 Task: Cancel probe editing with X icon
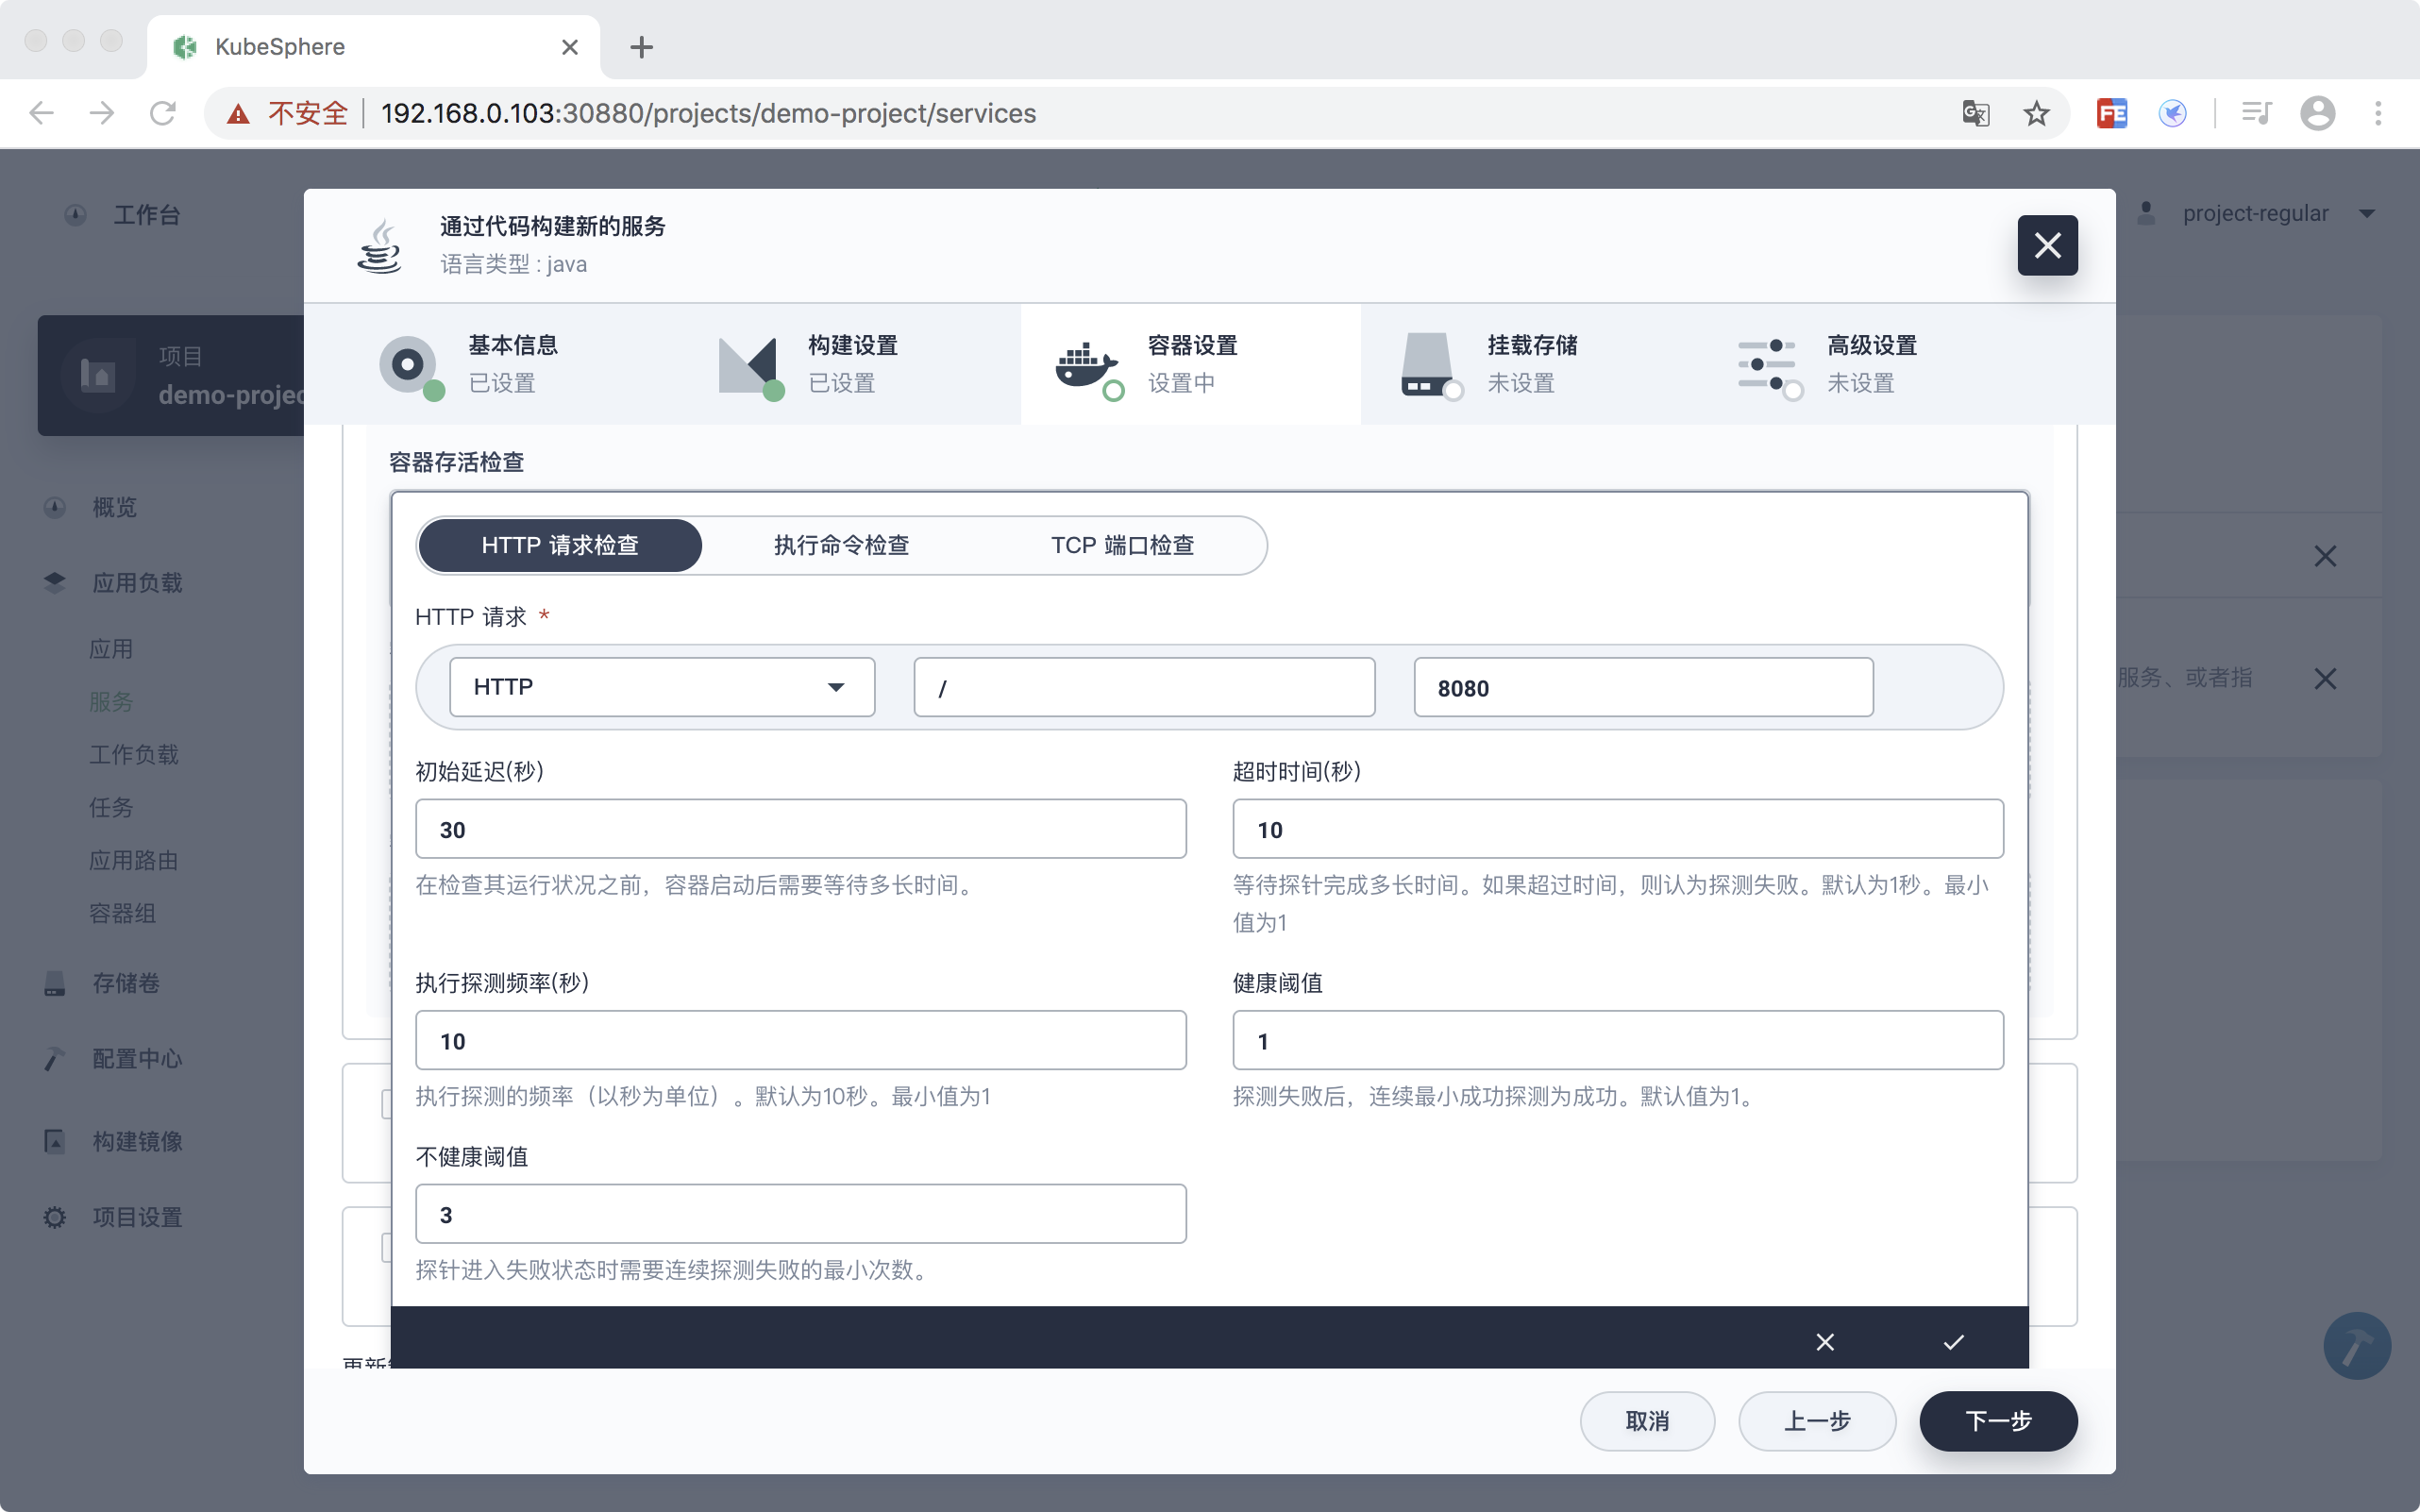coord(1825,1342)
